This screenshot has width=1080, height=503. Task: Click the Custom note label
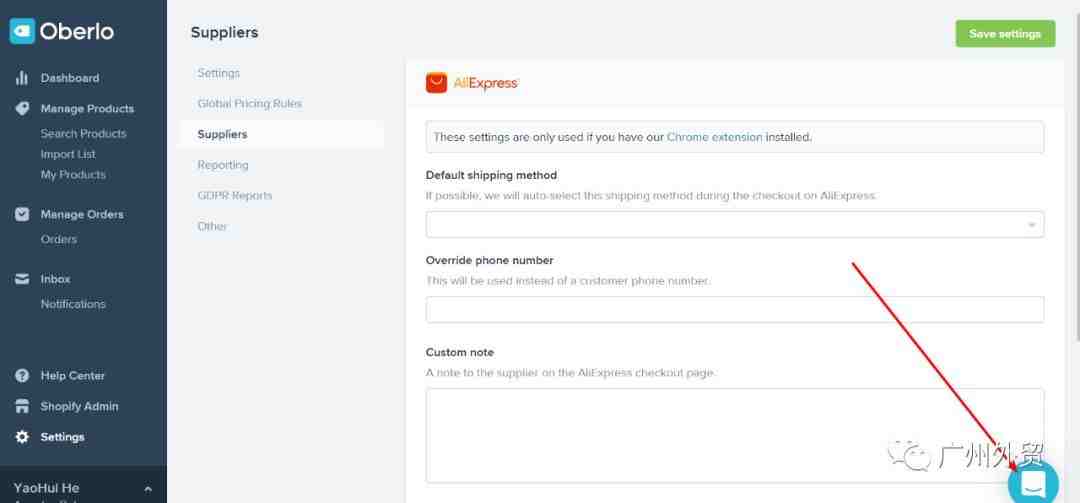tap(459, 352)
